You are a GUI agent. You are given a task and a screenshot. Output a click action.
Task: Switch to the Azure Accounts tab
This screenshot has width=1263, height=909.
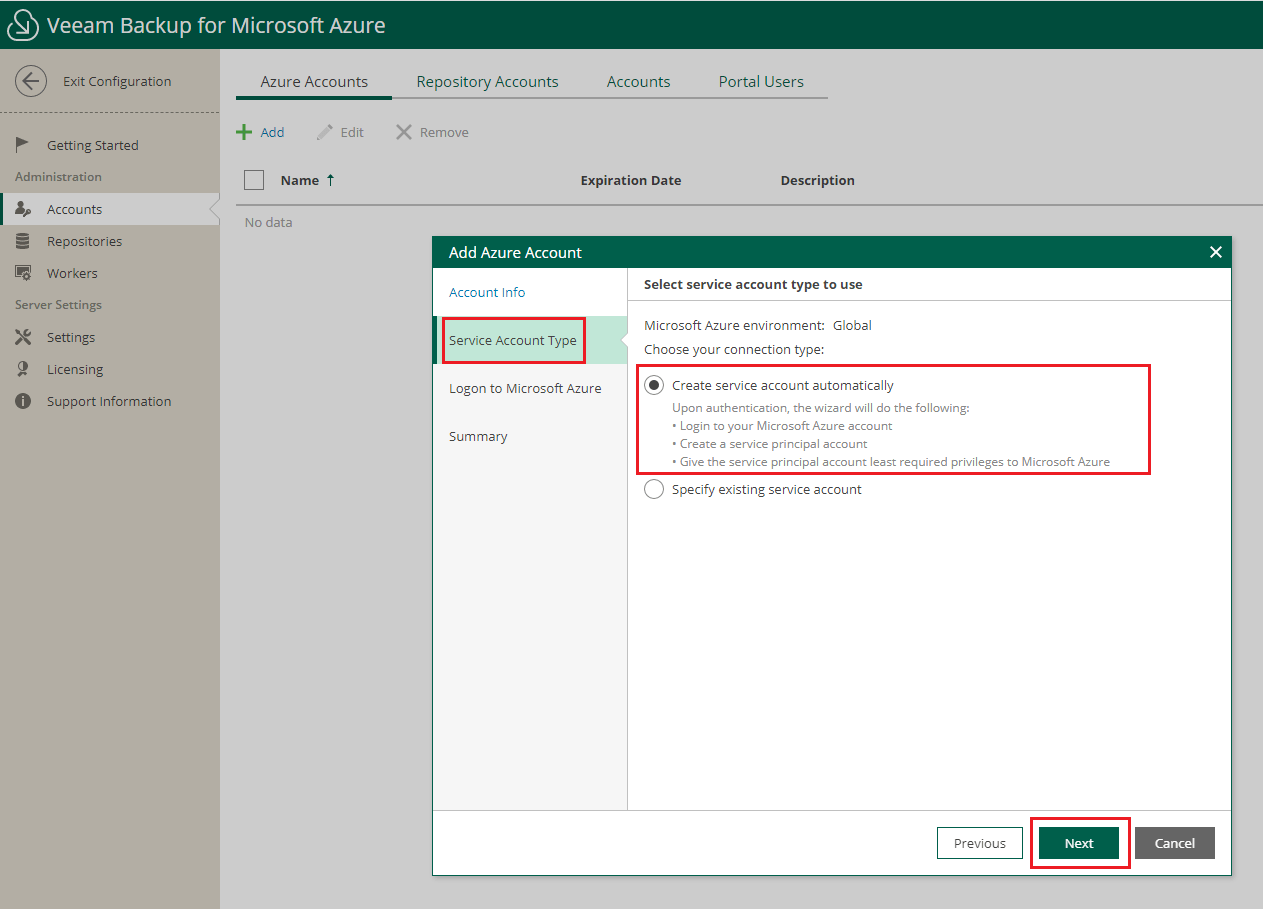click(x=314, y=82)
